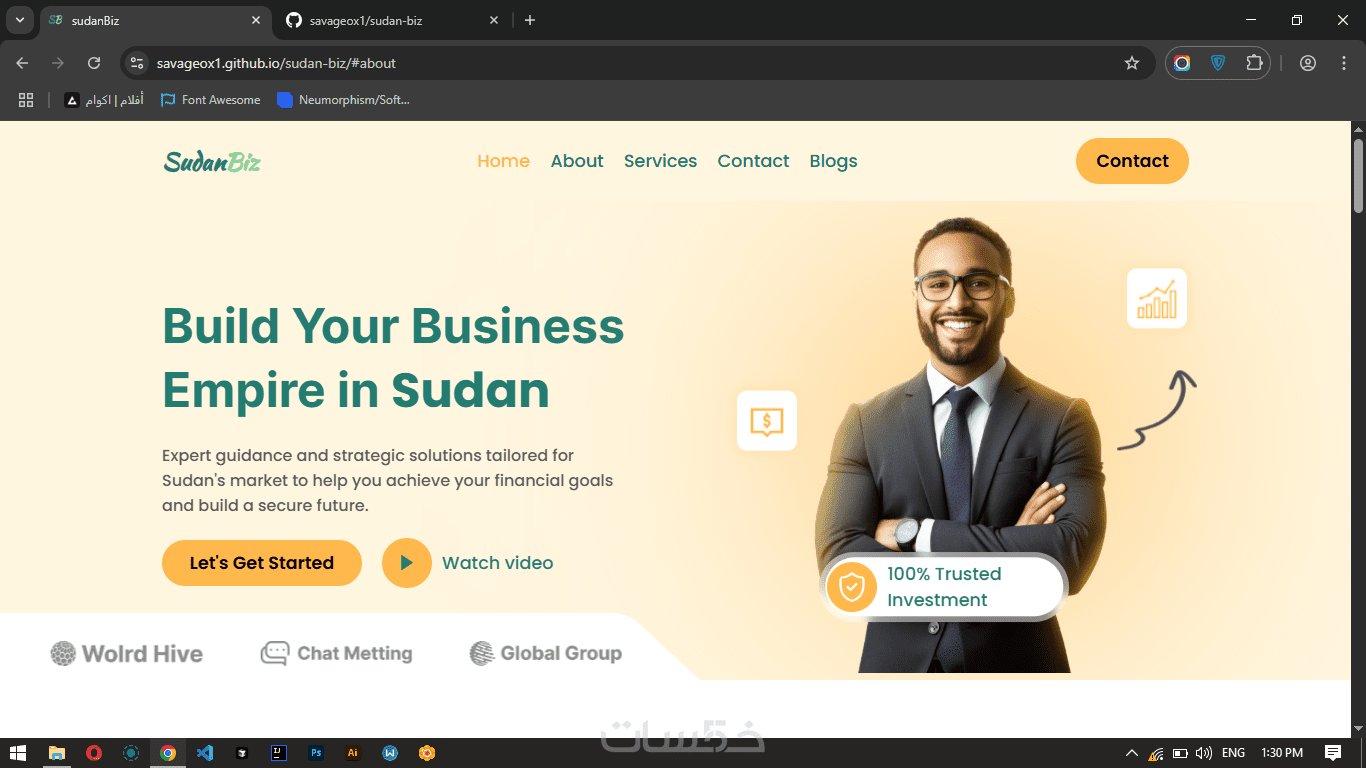Image resolution: width=1366 pixels, height=768 pixels.
Task: Click the SudanBiz logo
Action: pos(212,161)
